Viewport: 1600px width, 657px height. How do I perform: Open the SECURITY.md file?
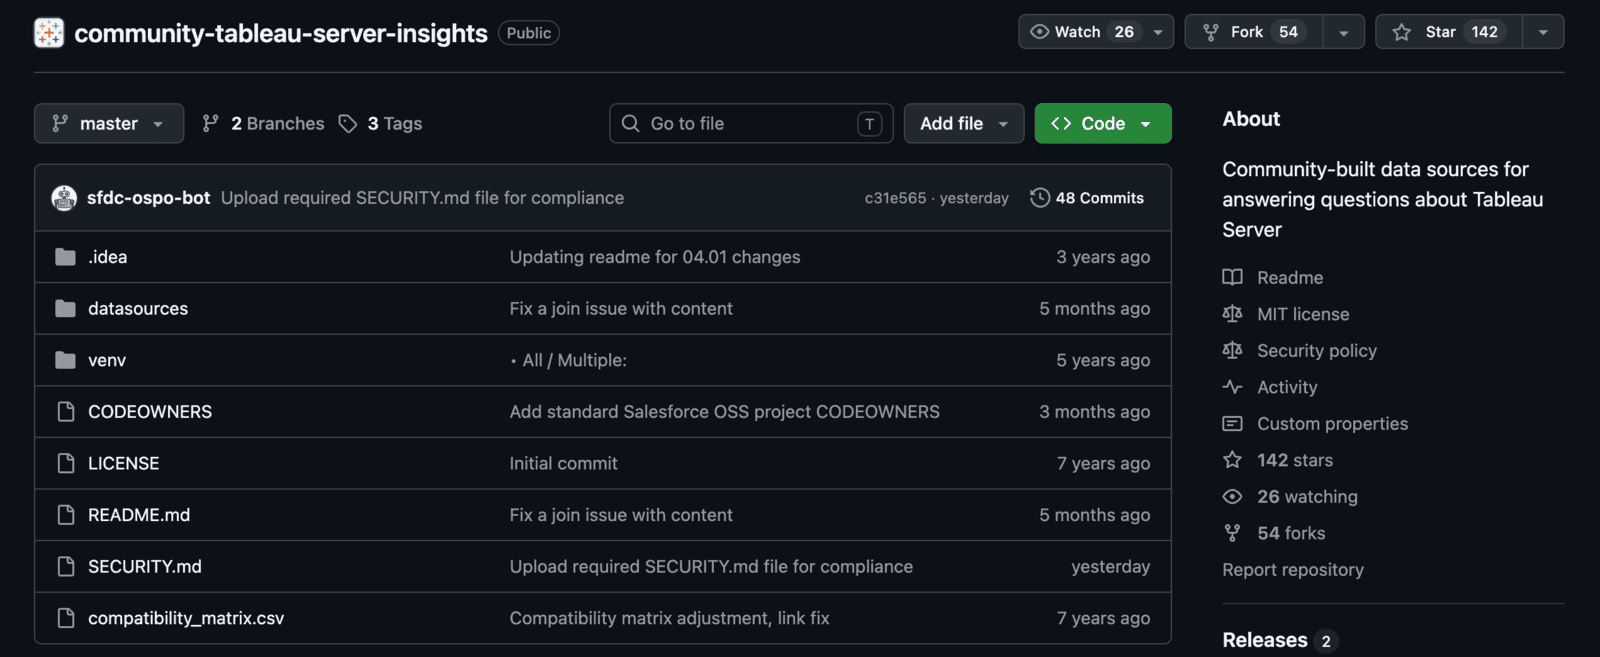[145, 567]
